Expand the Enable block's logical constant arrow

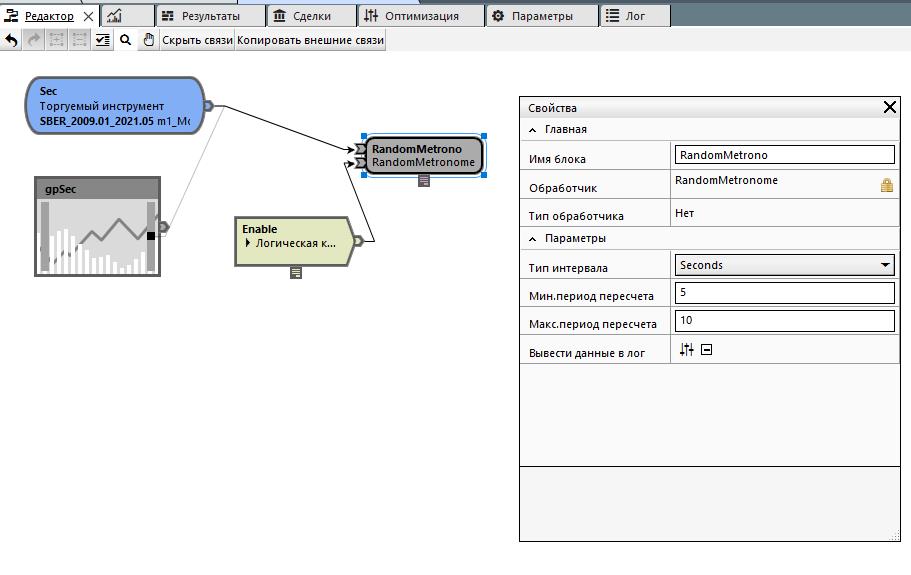(x=248, y=243)
